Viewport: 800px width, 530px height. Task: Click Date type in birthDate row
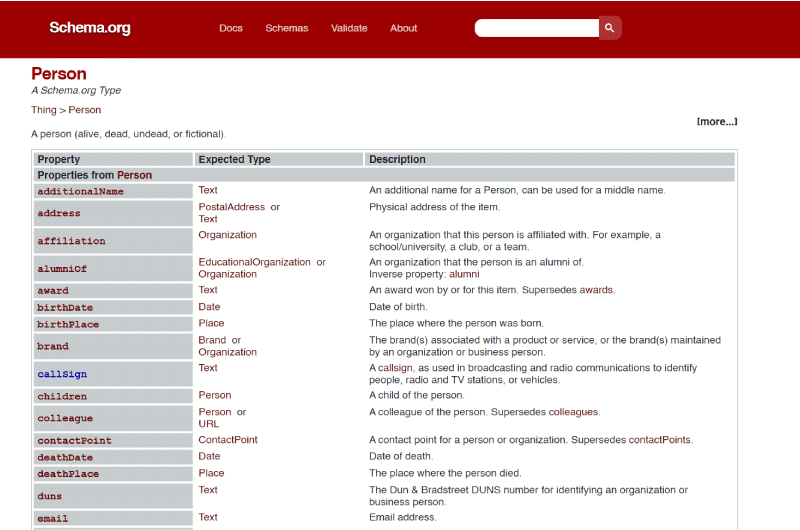tap(209, 307)
